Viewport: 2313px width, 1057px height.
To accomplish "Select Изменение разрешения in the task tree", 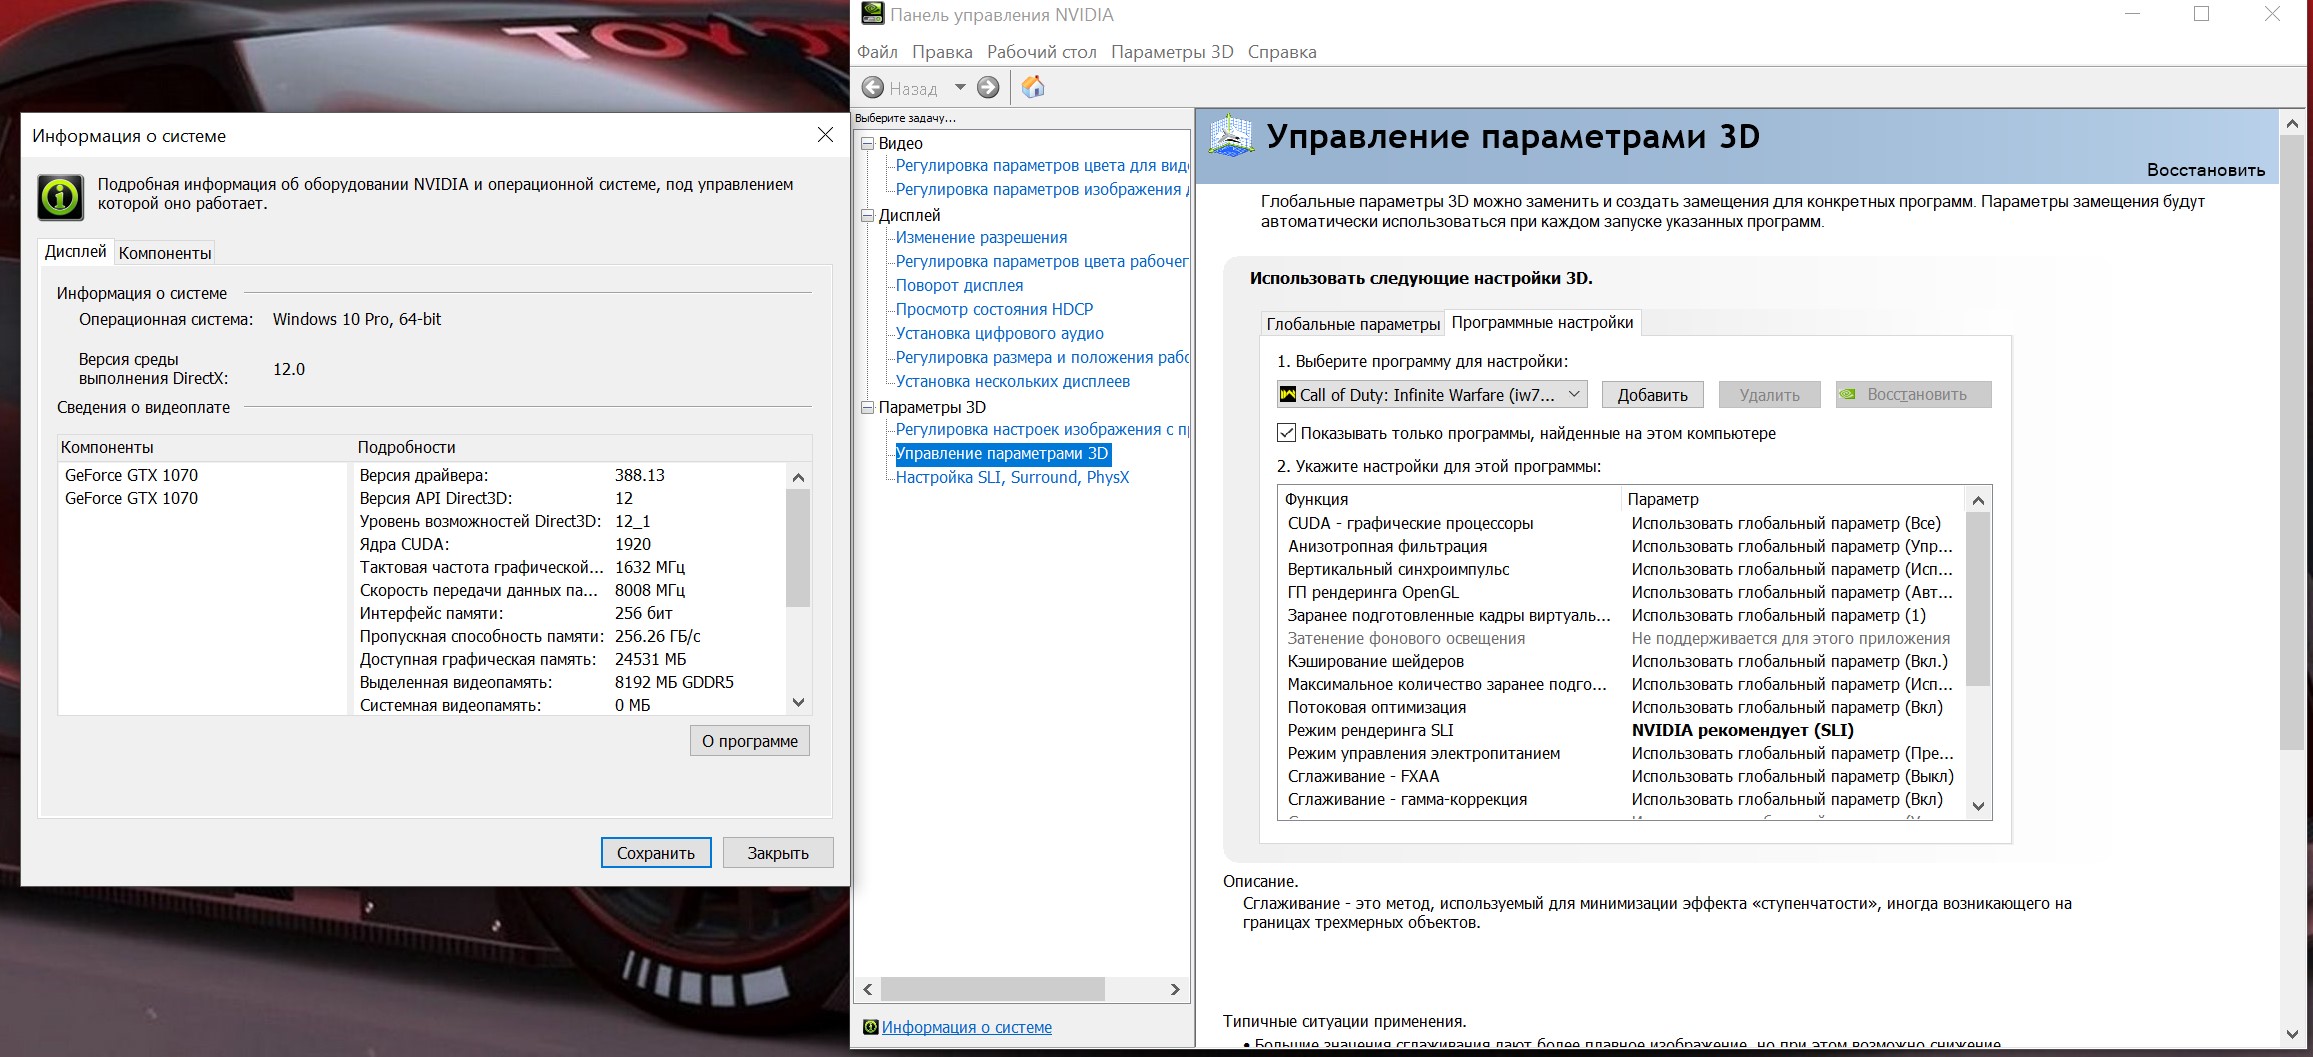I will click(x=981, y=238).
